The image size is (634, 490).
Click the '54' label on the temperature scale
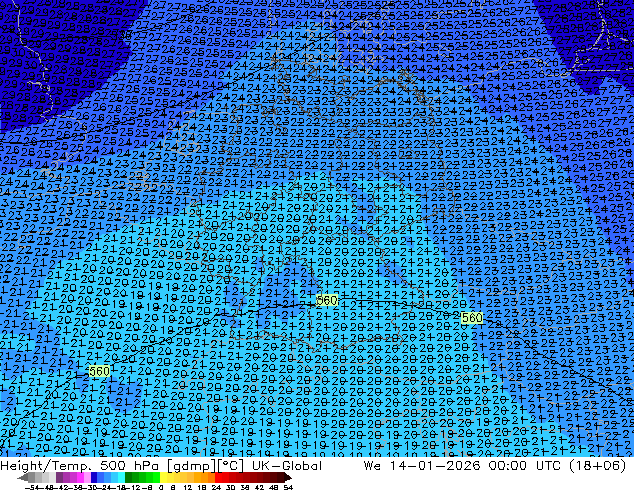pos(288,487)
